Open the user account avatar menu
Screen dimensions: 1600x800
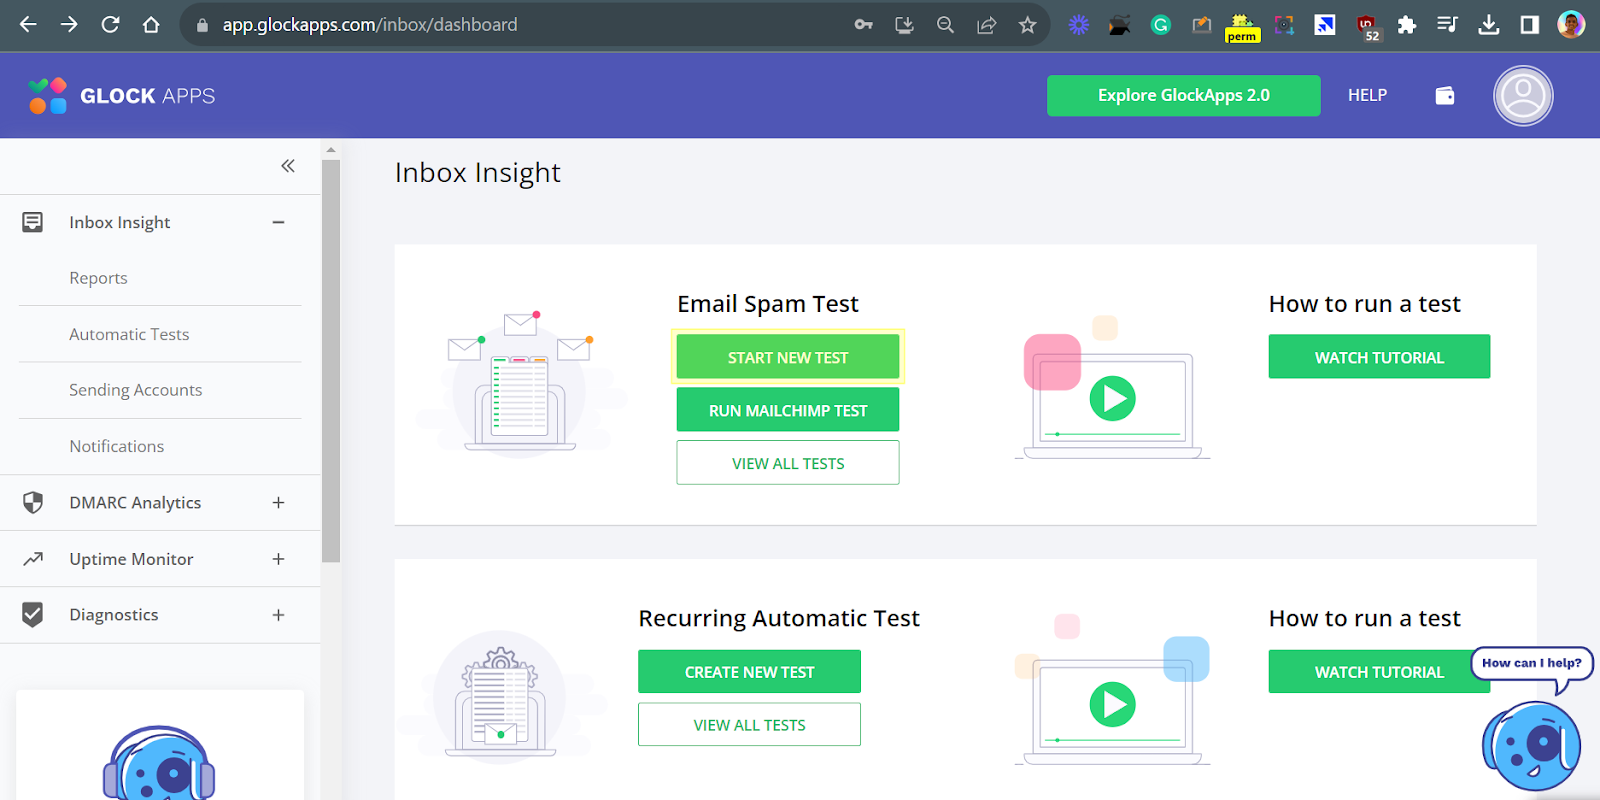pos(1523,96)
